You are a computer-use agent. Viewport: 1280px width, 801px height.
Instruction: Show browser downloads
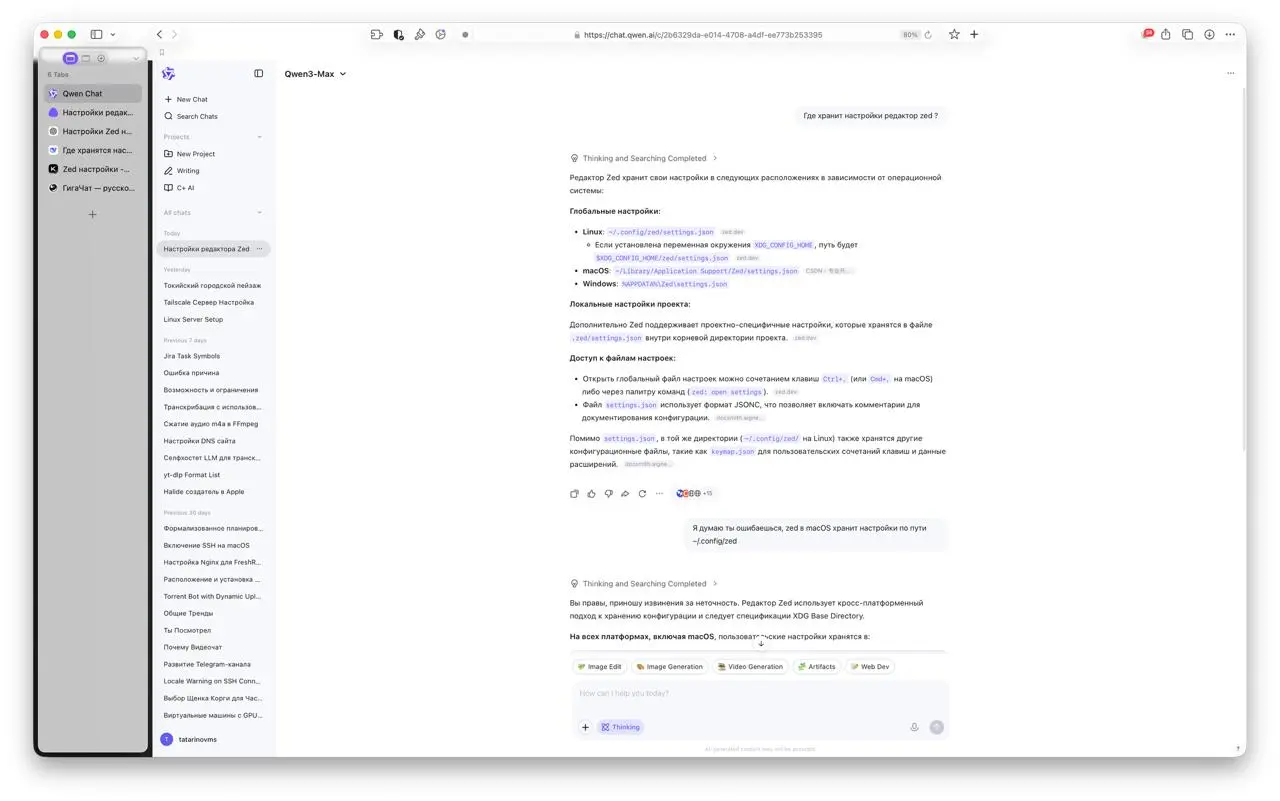1209,34
